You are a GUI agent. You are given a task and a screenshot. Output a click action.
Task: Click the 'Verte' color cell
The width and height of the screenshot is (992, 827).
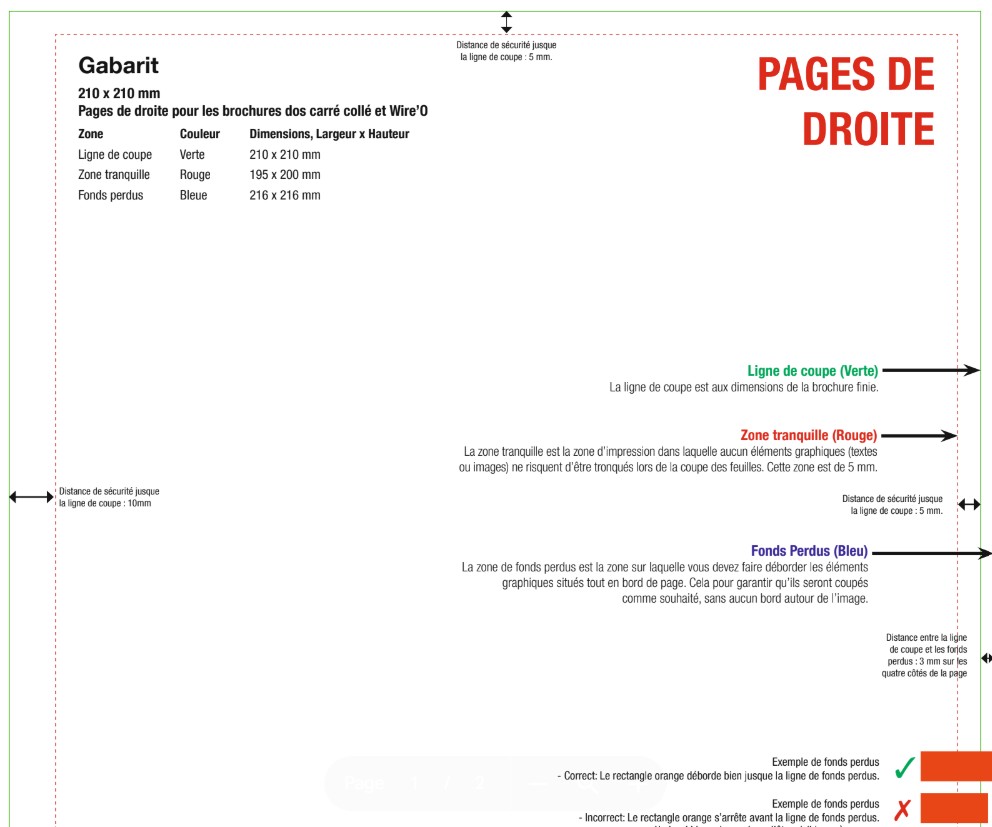pyautogui.click(x=192, y=154)
